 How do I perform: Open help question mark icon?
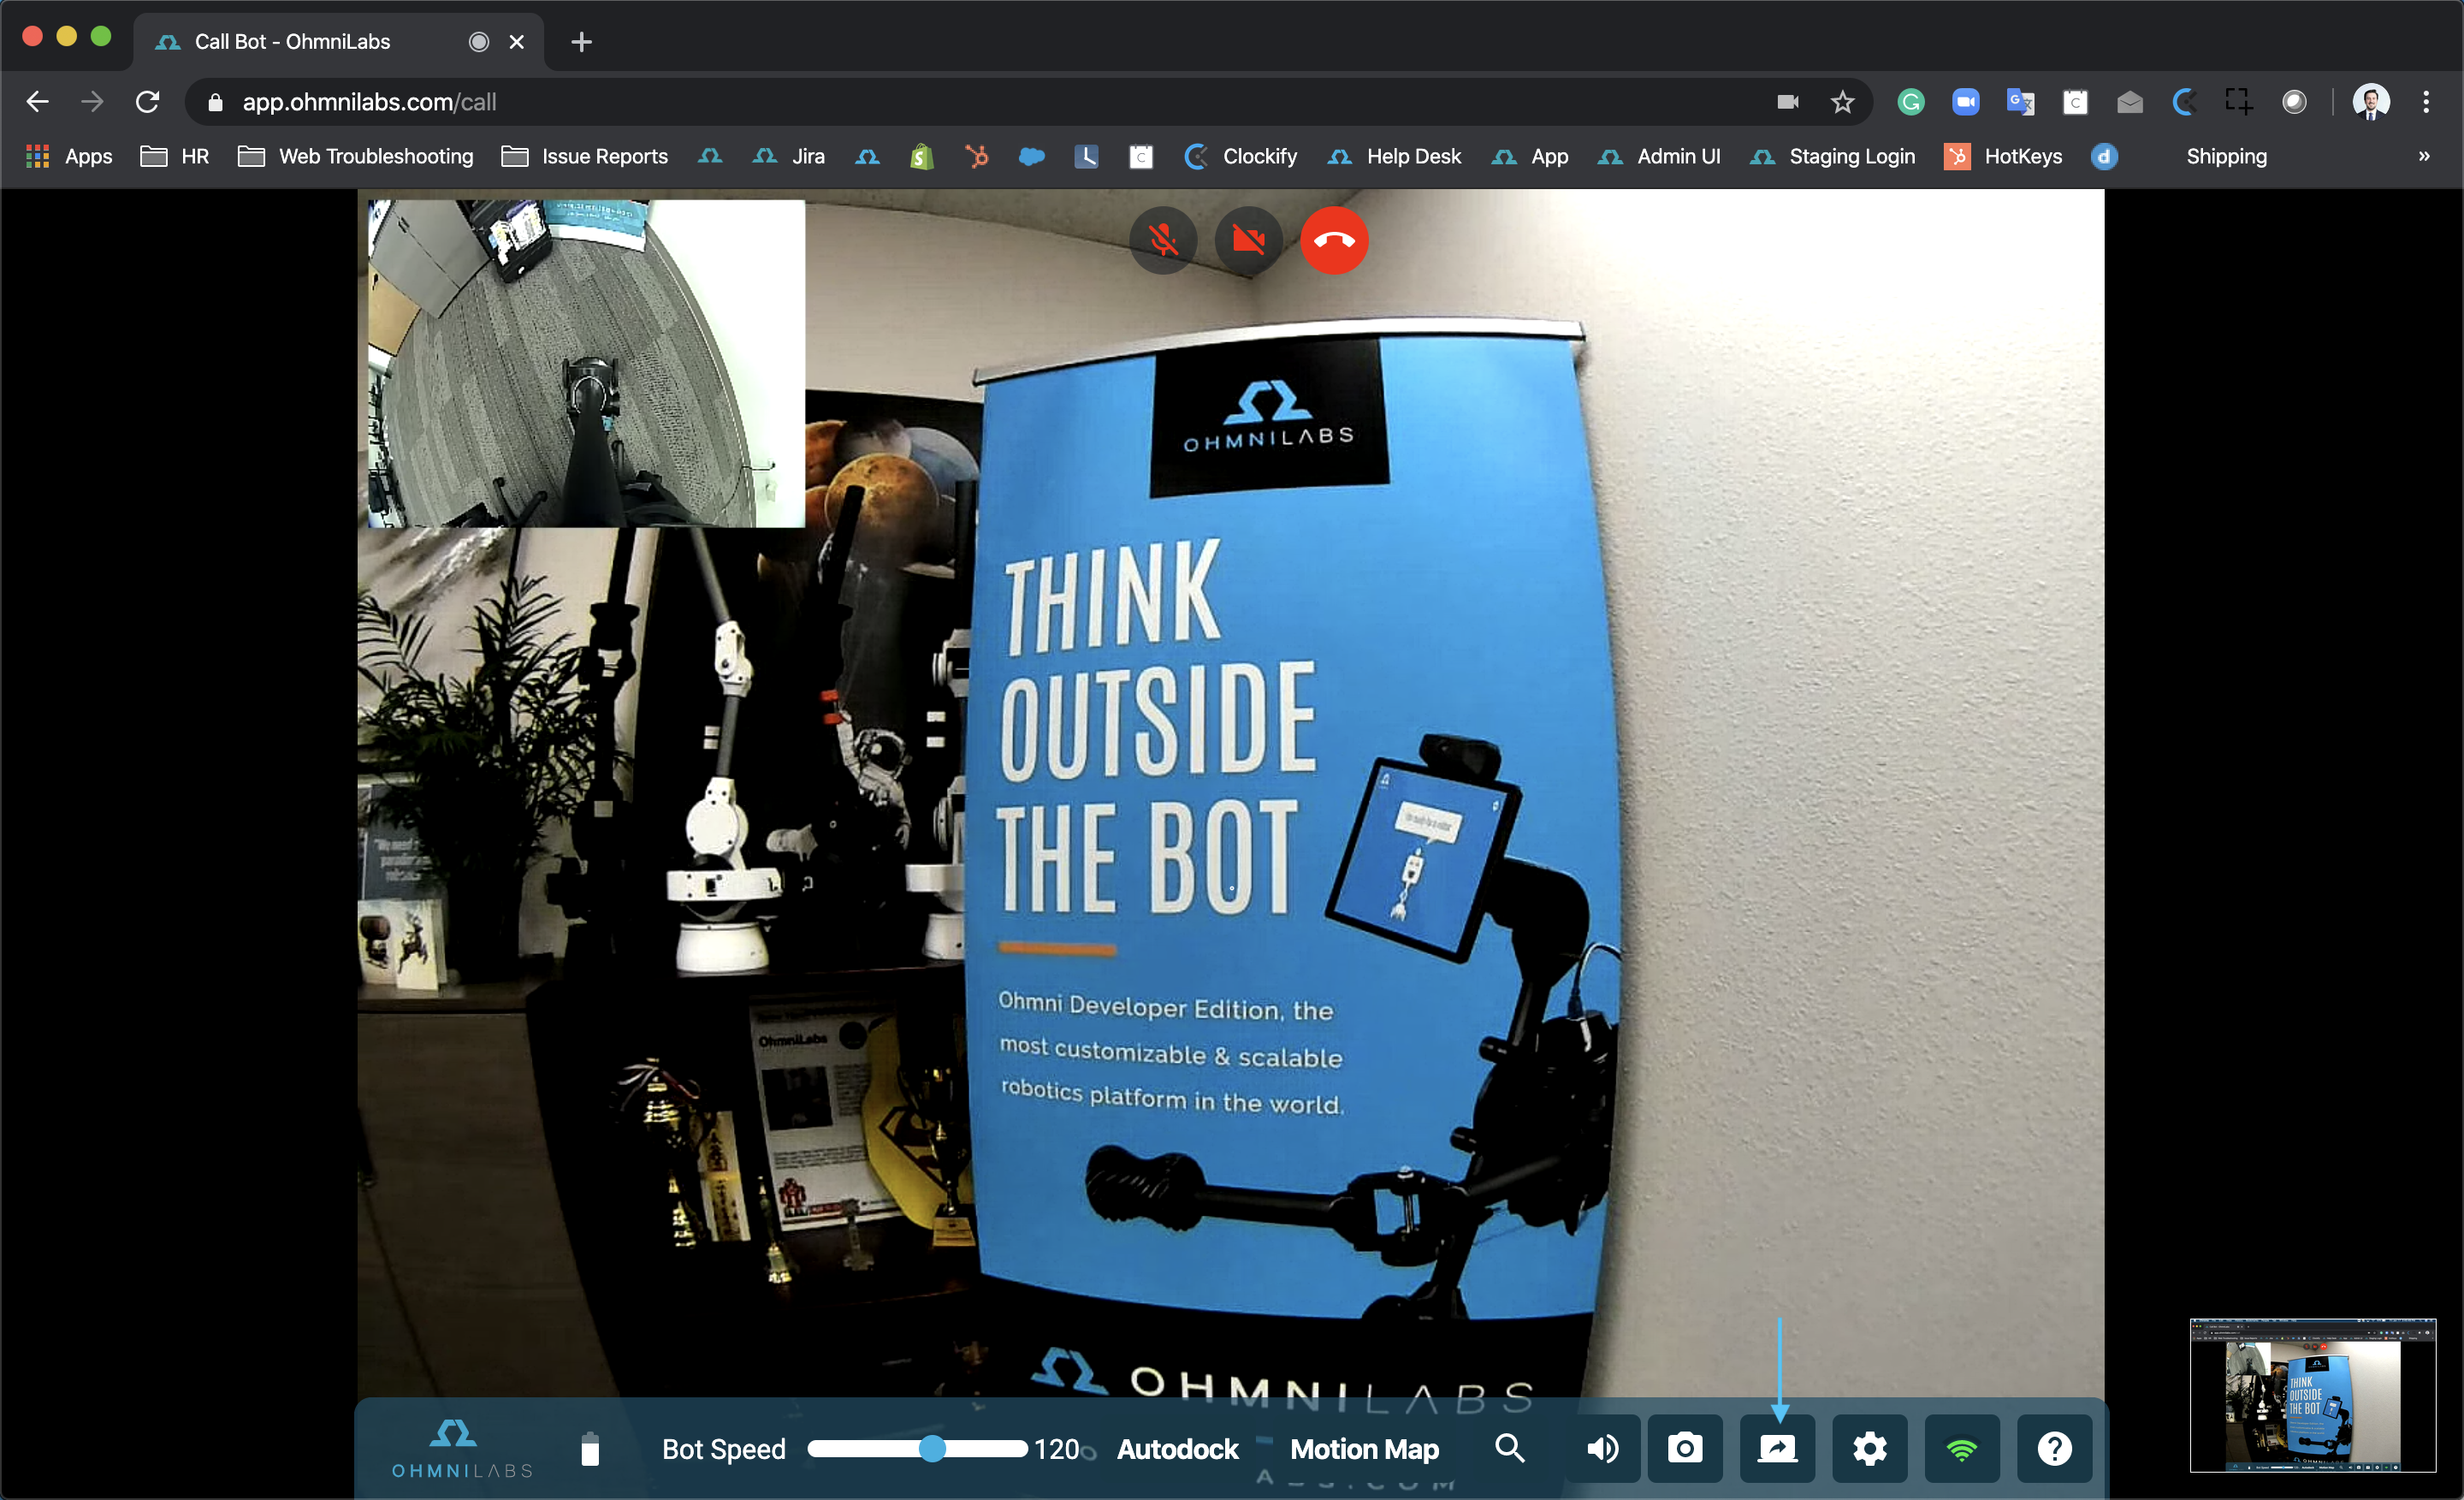point(2054,1448)
